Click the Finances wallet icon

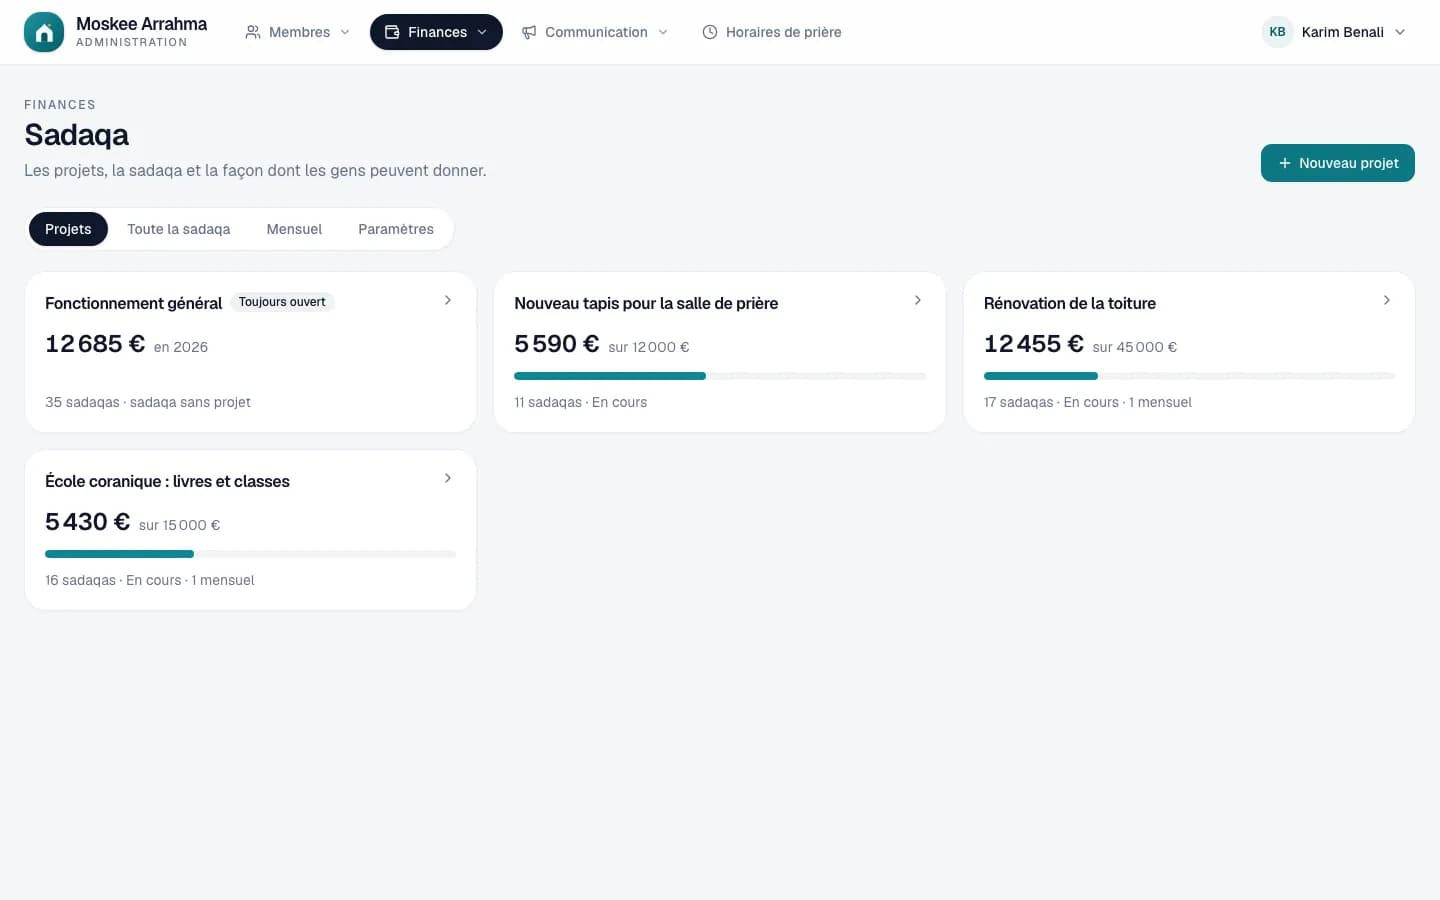392,32
